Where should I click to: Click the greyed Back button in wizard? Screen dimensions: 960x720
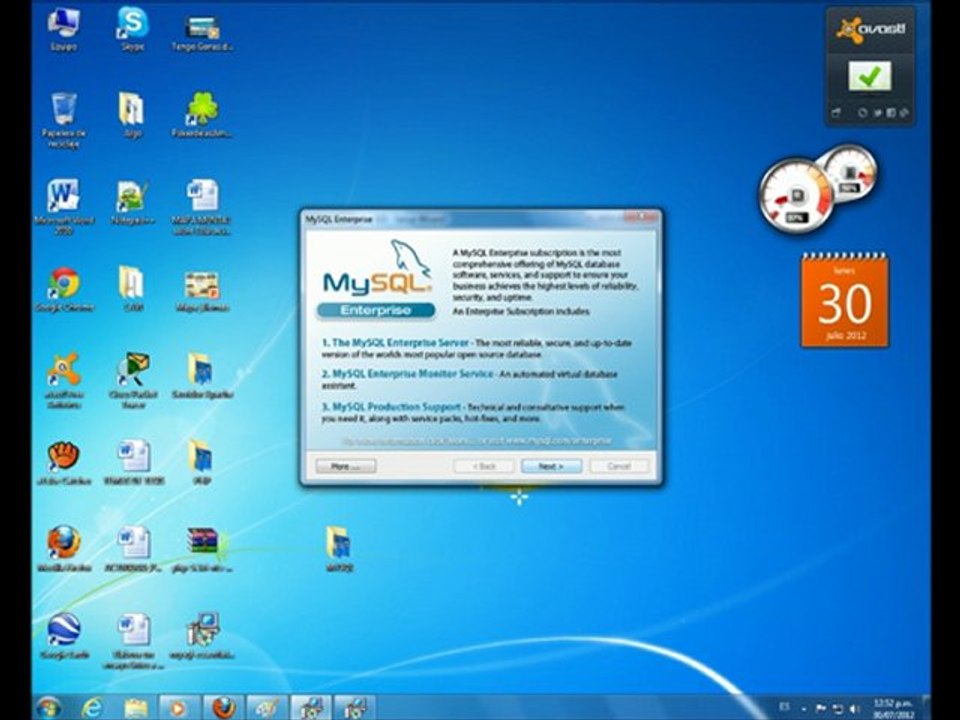(484, 467)
